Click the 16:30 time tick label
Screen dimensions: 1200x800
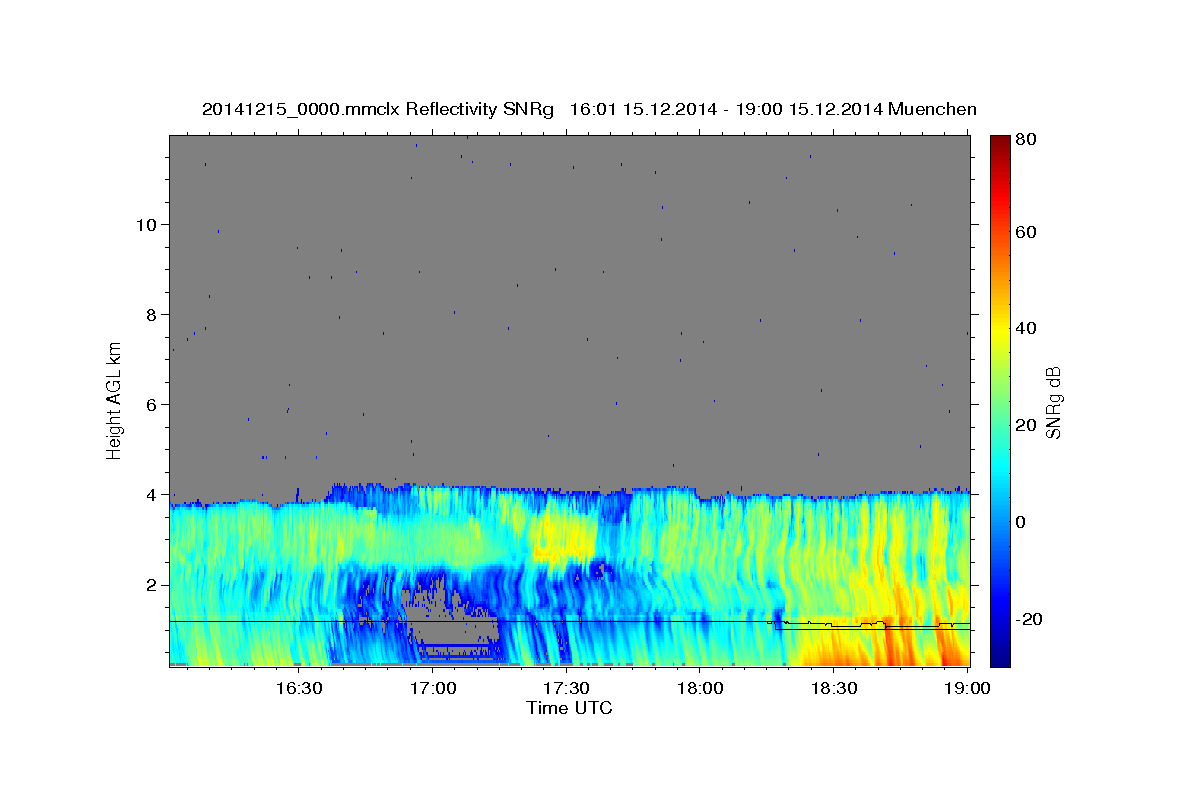click(298, 688)
